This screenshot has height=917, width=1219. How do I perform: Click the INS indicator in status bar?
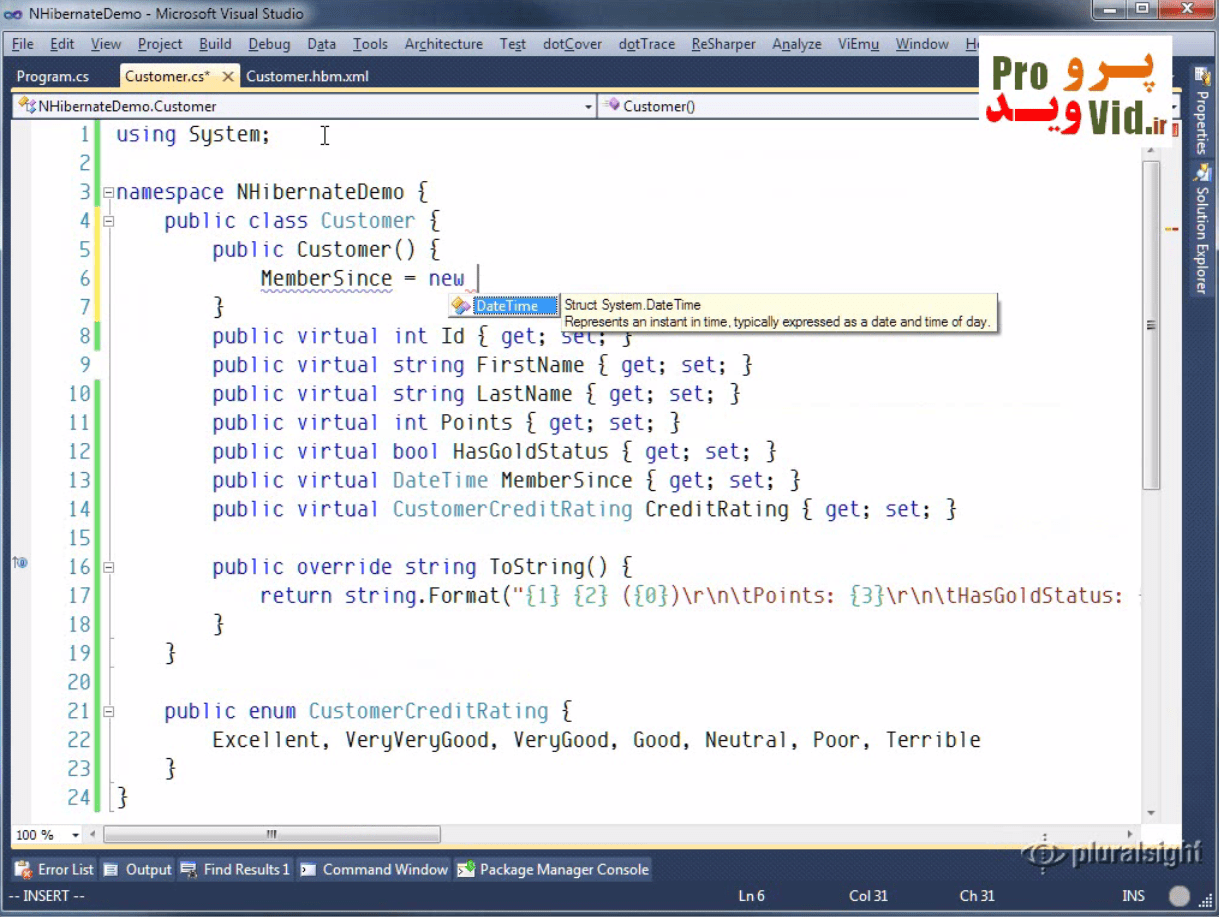pos(1133,896)
